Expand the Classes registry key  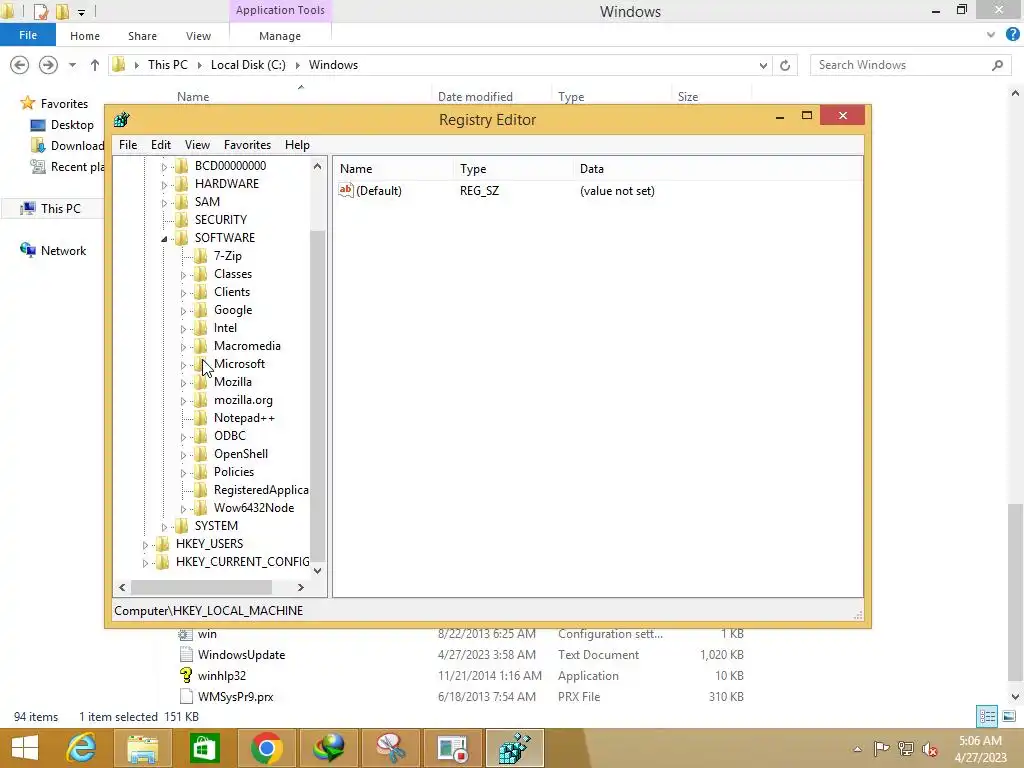[184, 275]
